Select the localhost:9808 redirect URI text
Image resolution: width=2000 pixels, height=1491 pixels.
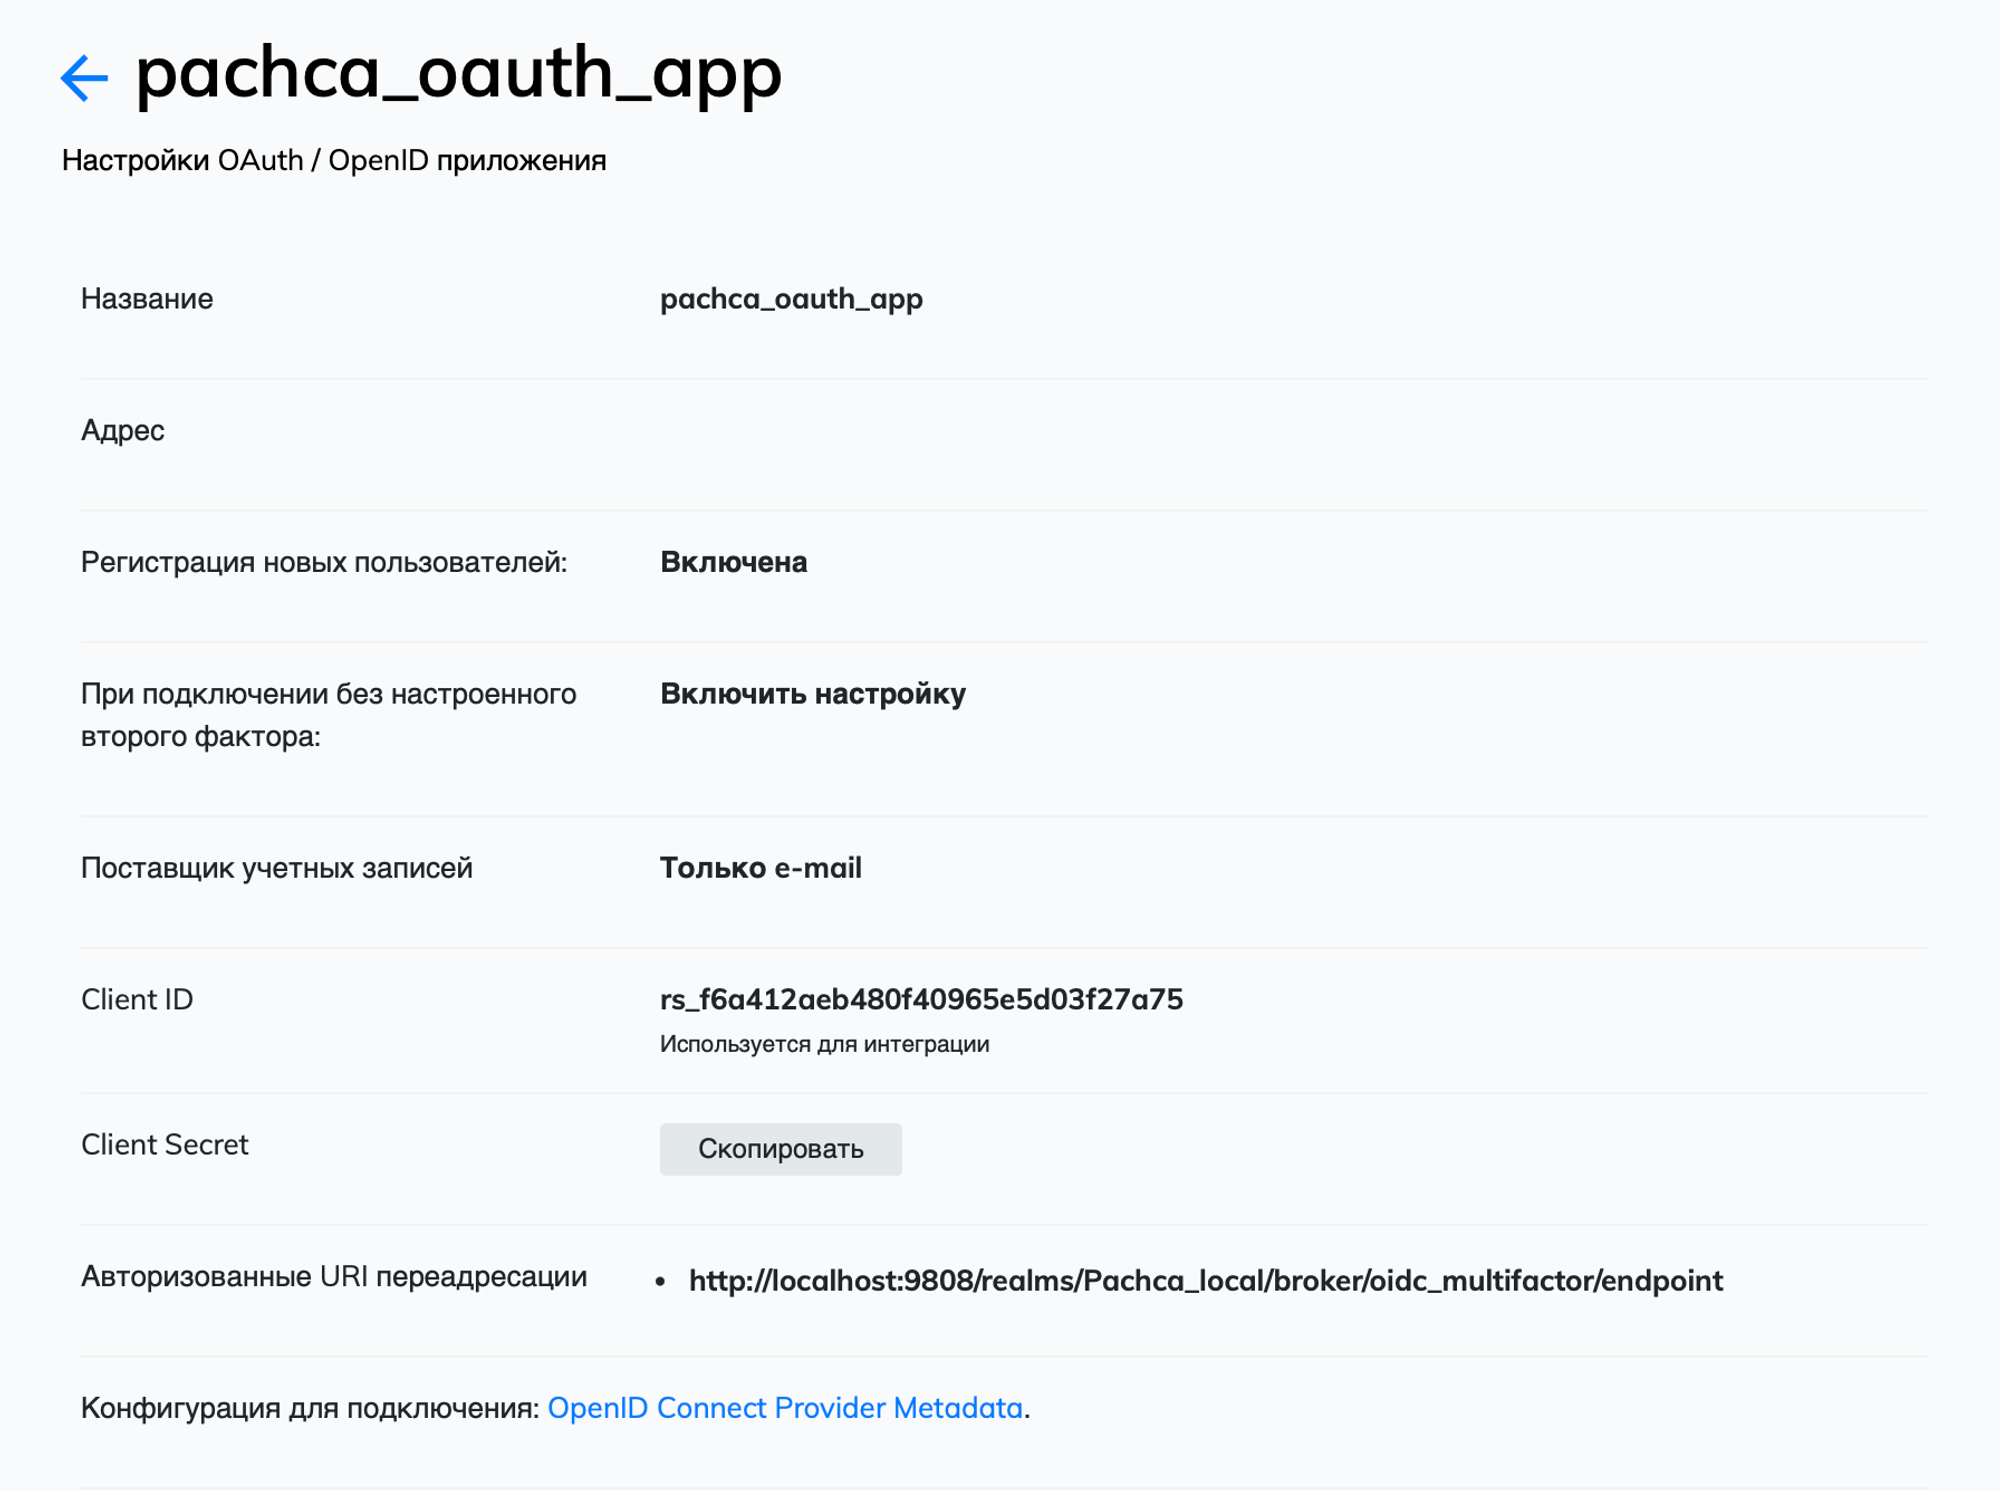pyautogui.click(x=1206, y=1281)
